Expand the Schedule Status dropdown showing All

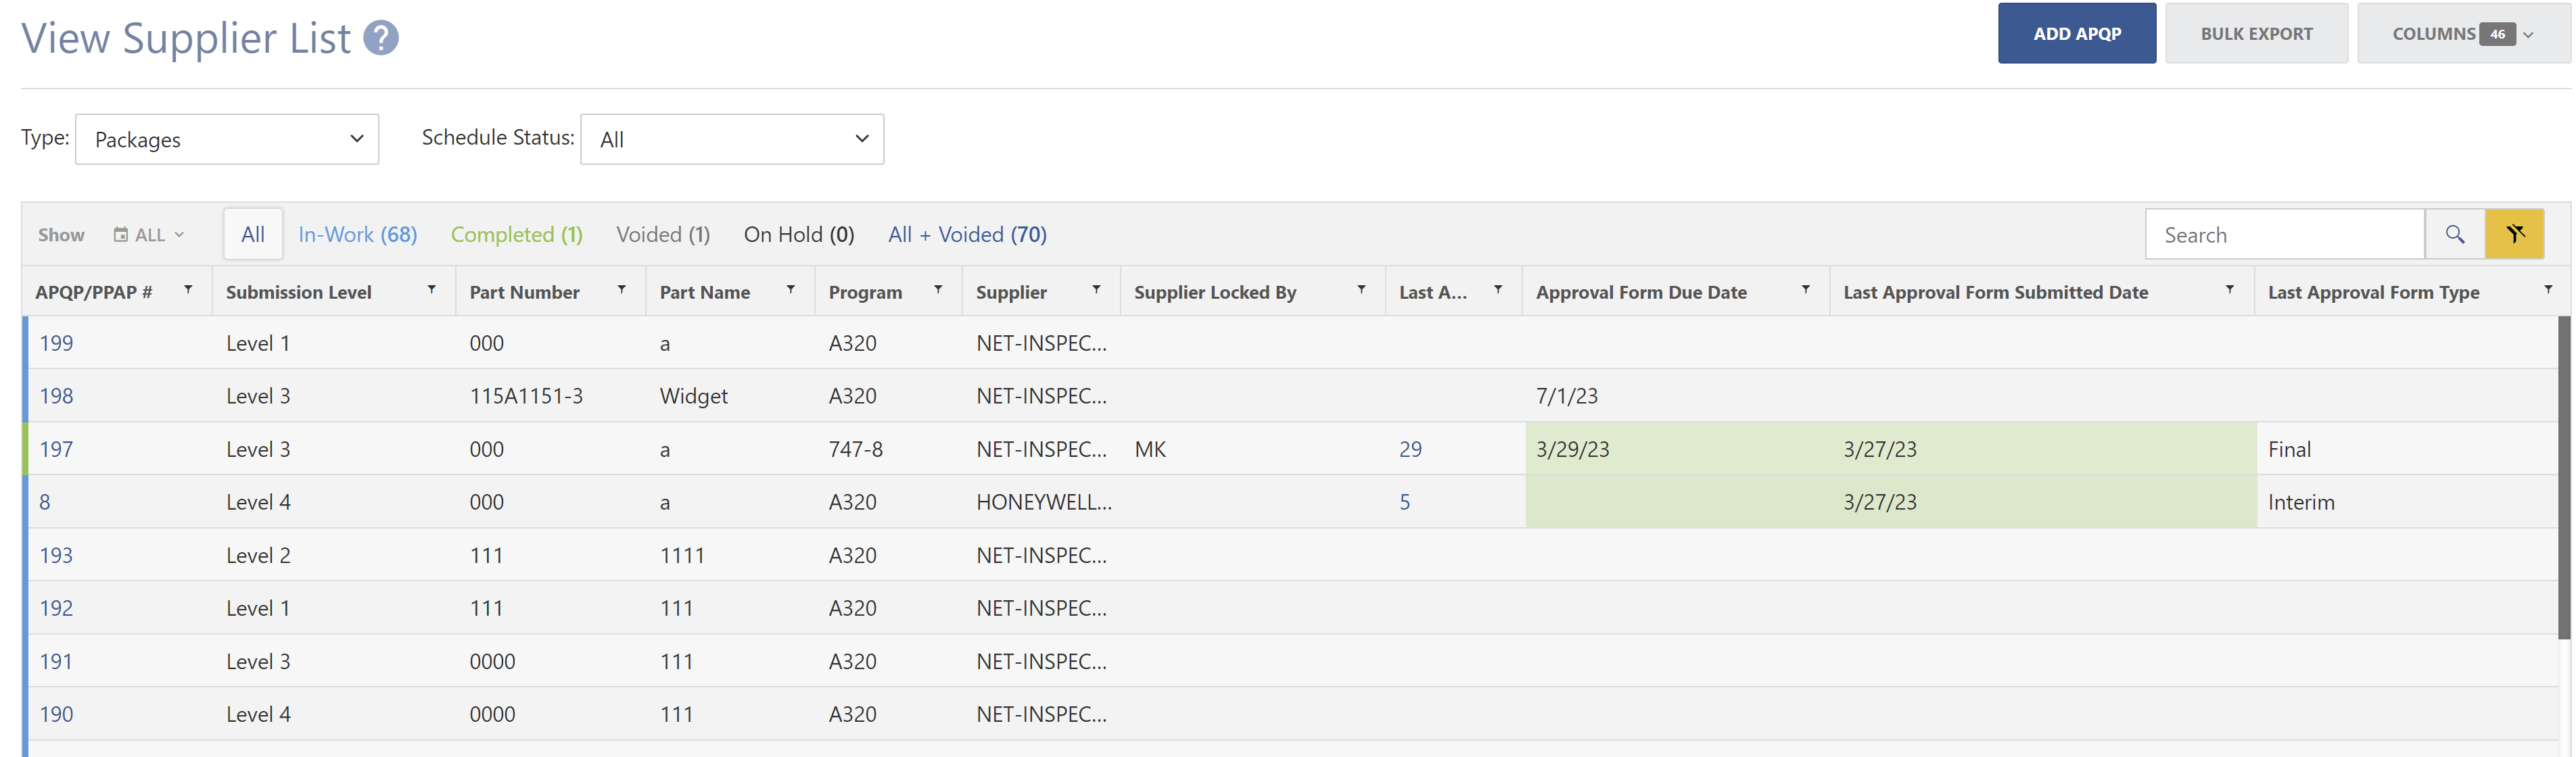click(x=732, y=139)
